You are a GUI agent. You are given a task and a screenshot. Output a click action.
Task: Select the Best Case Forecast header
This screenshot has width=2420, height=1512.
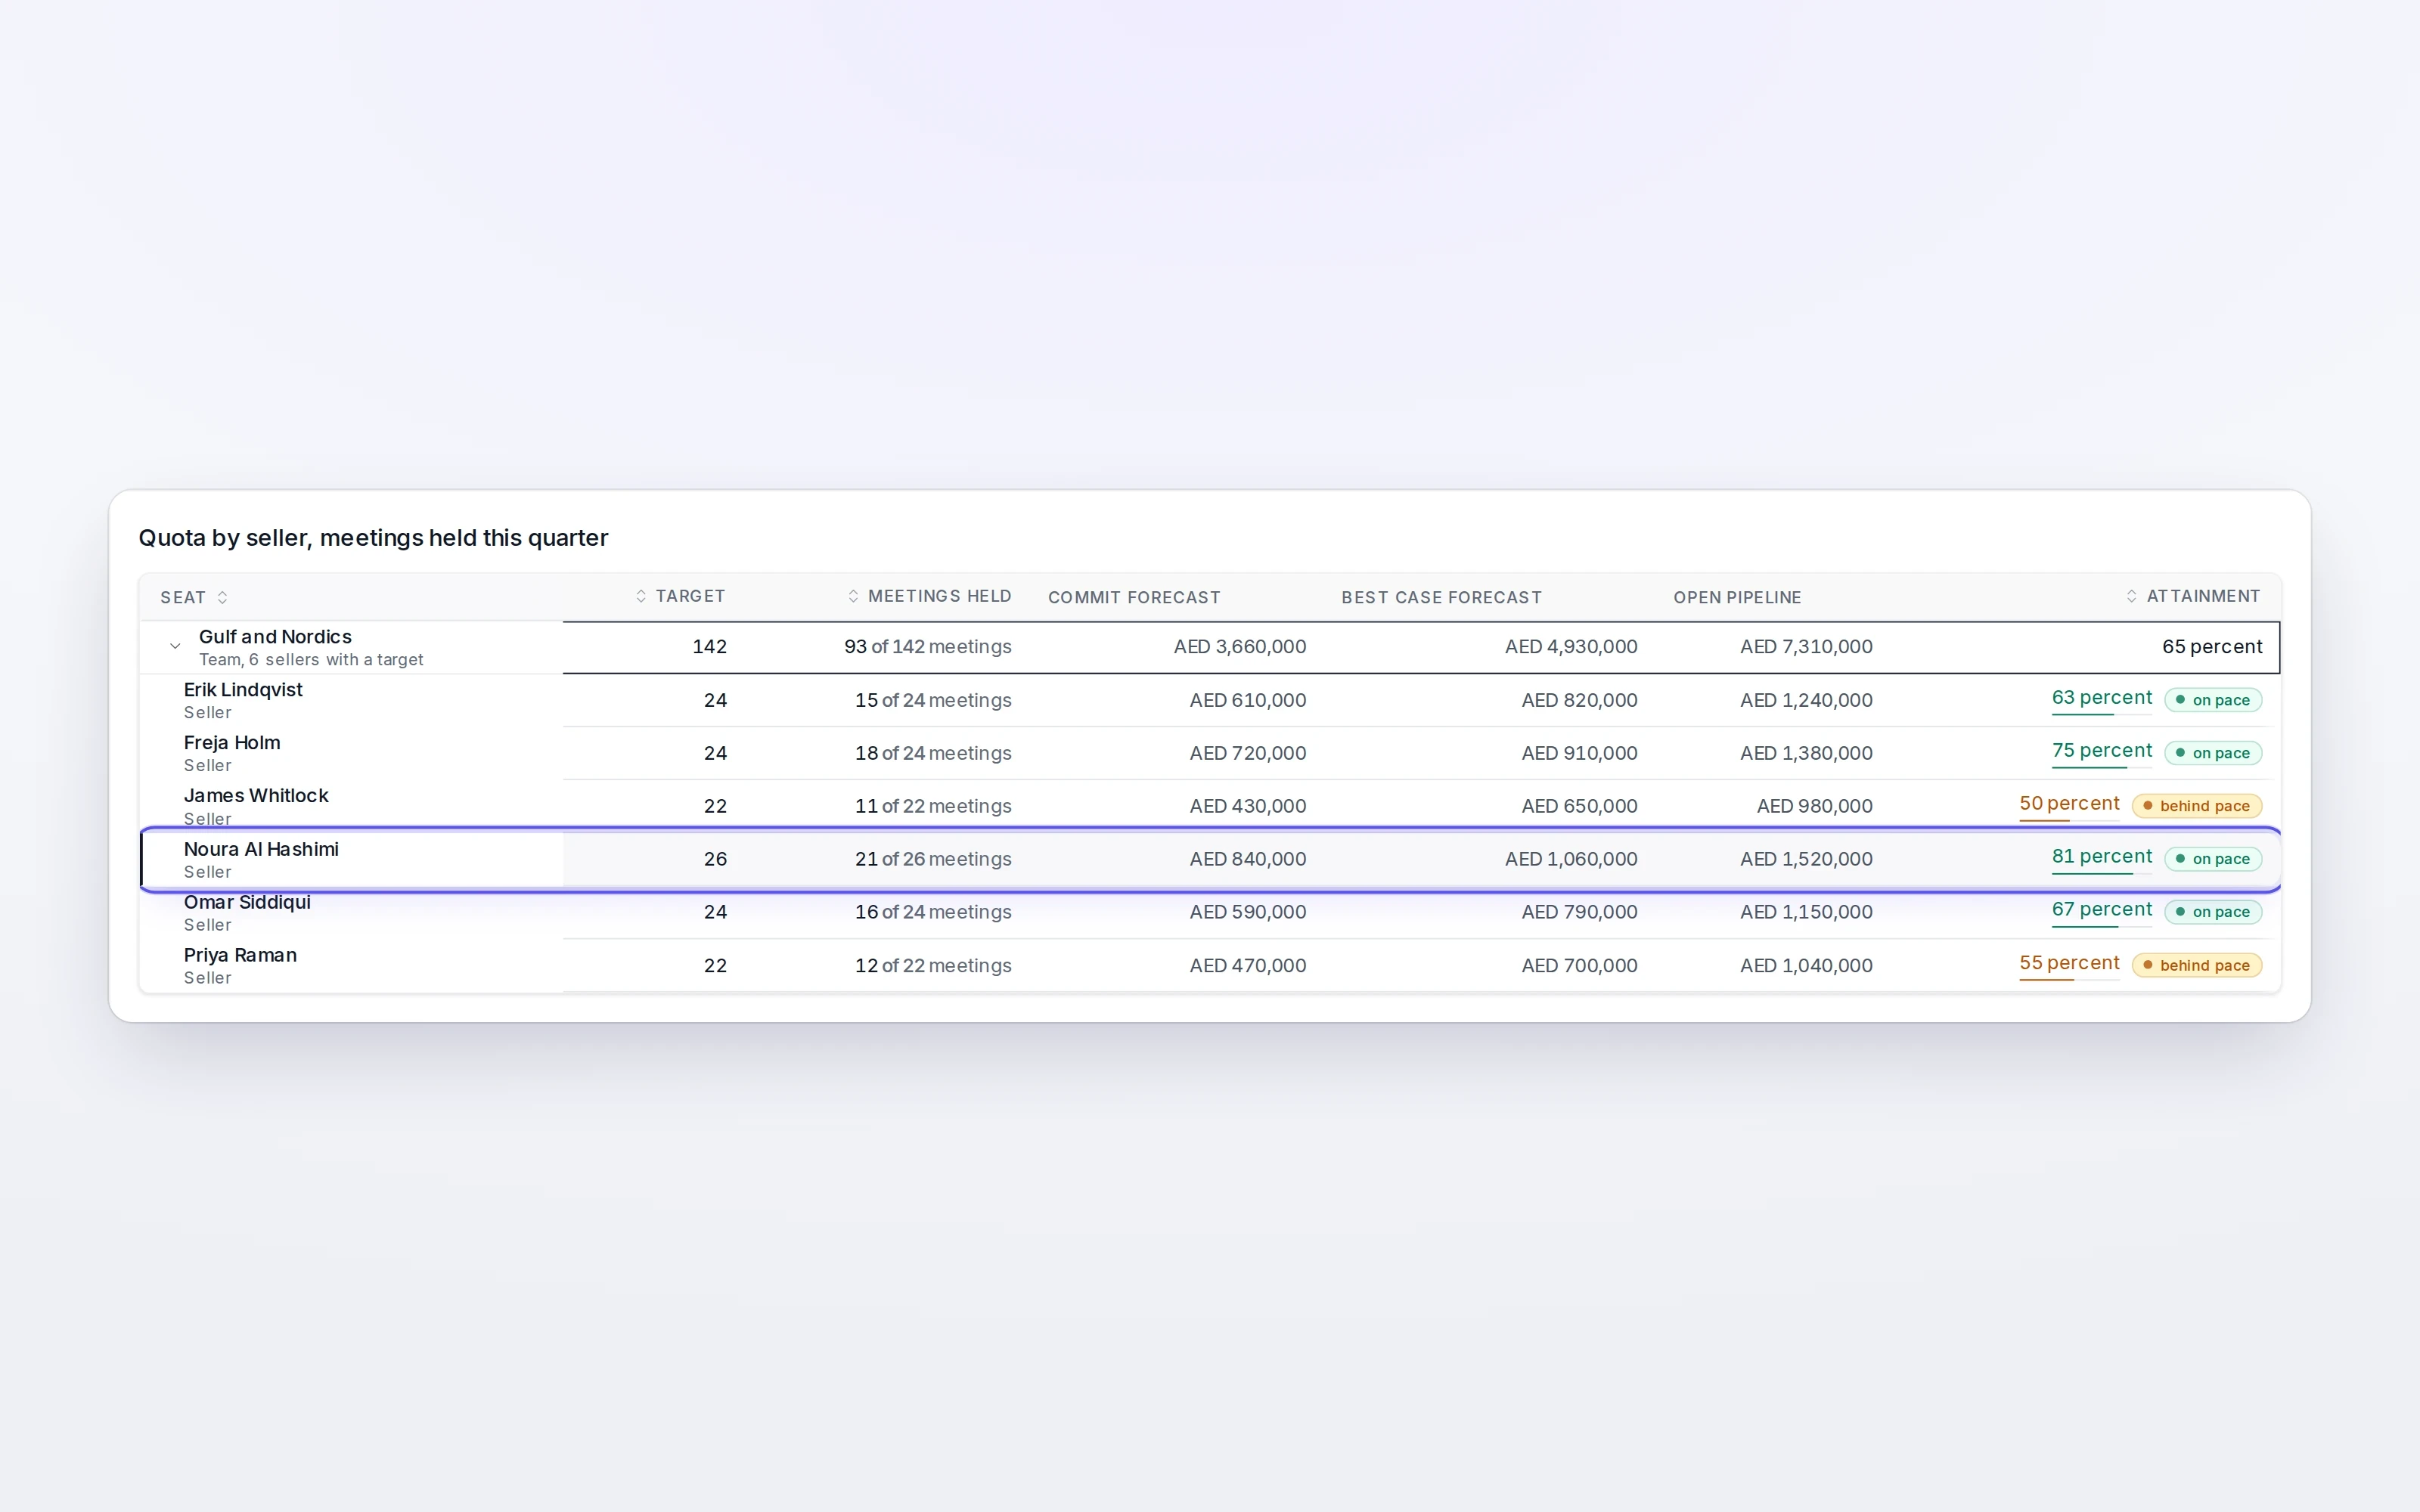(1441, 597)
